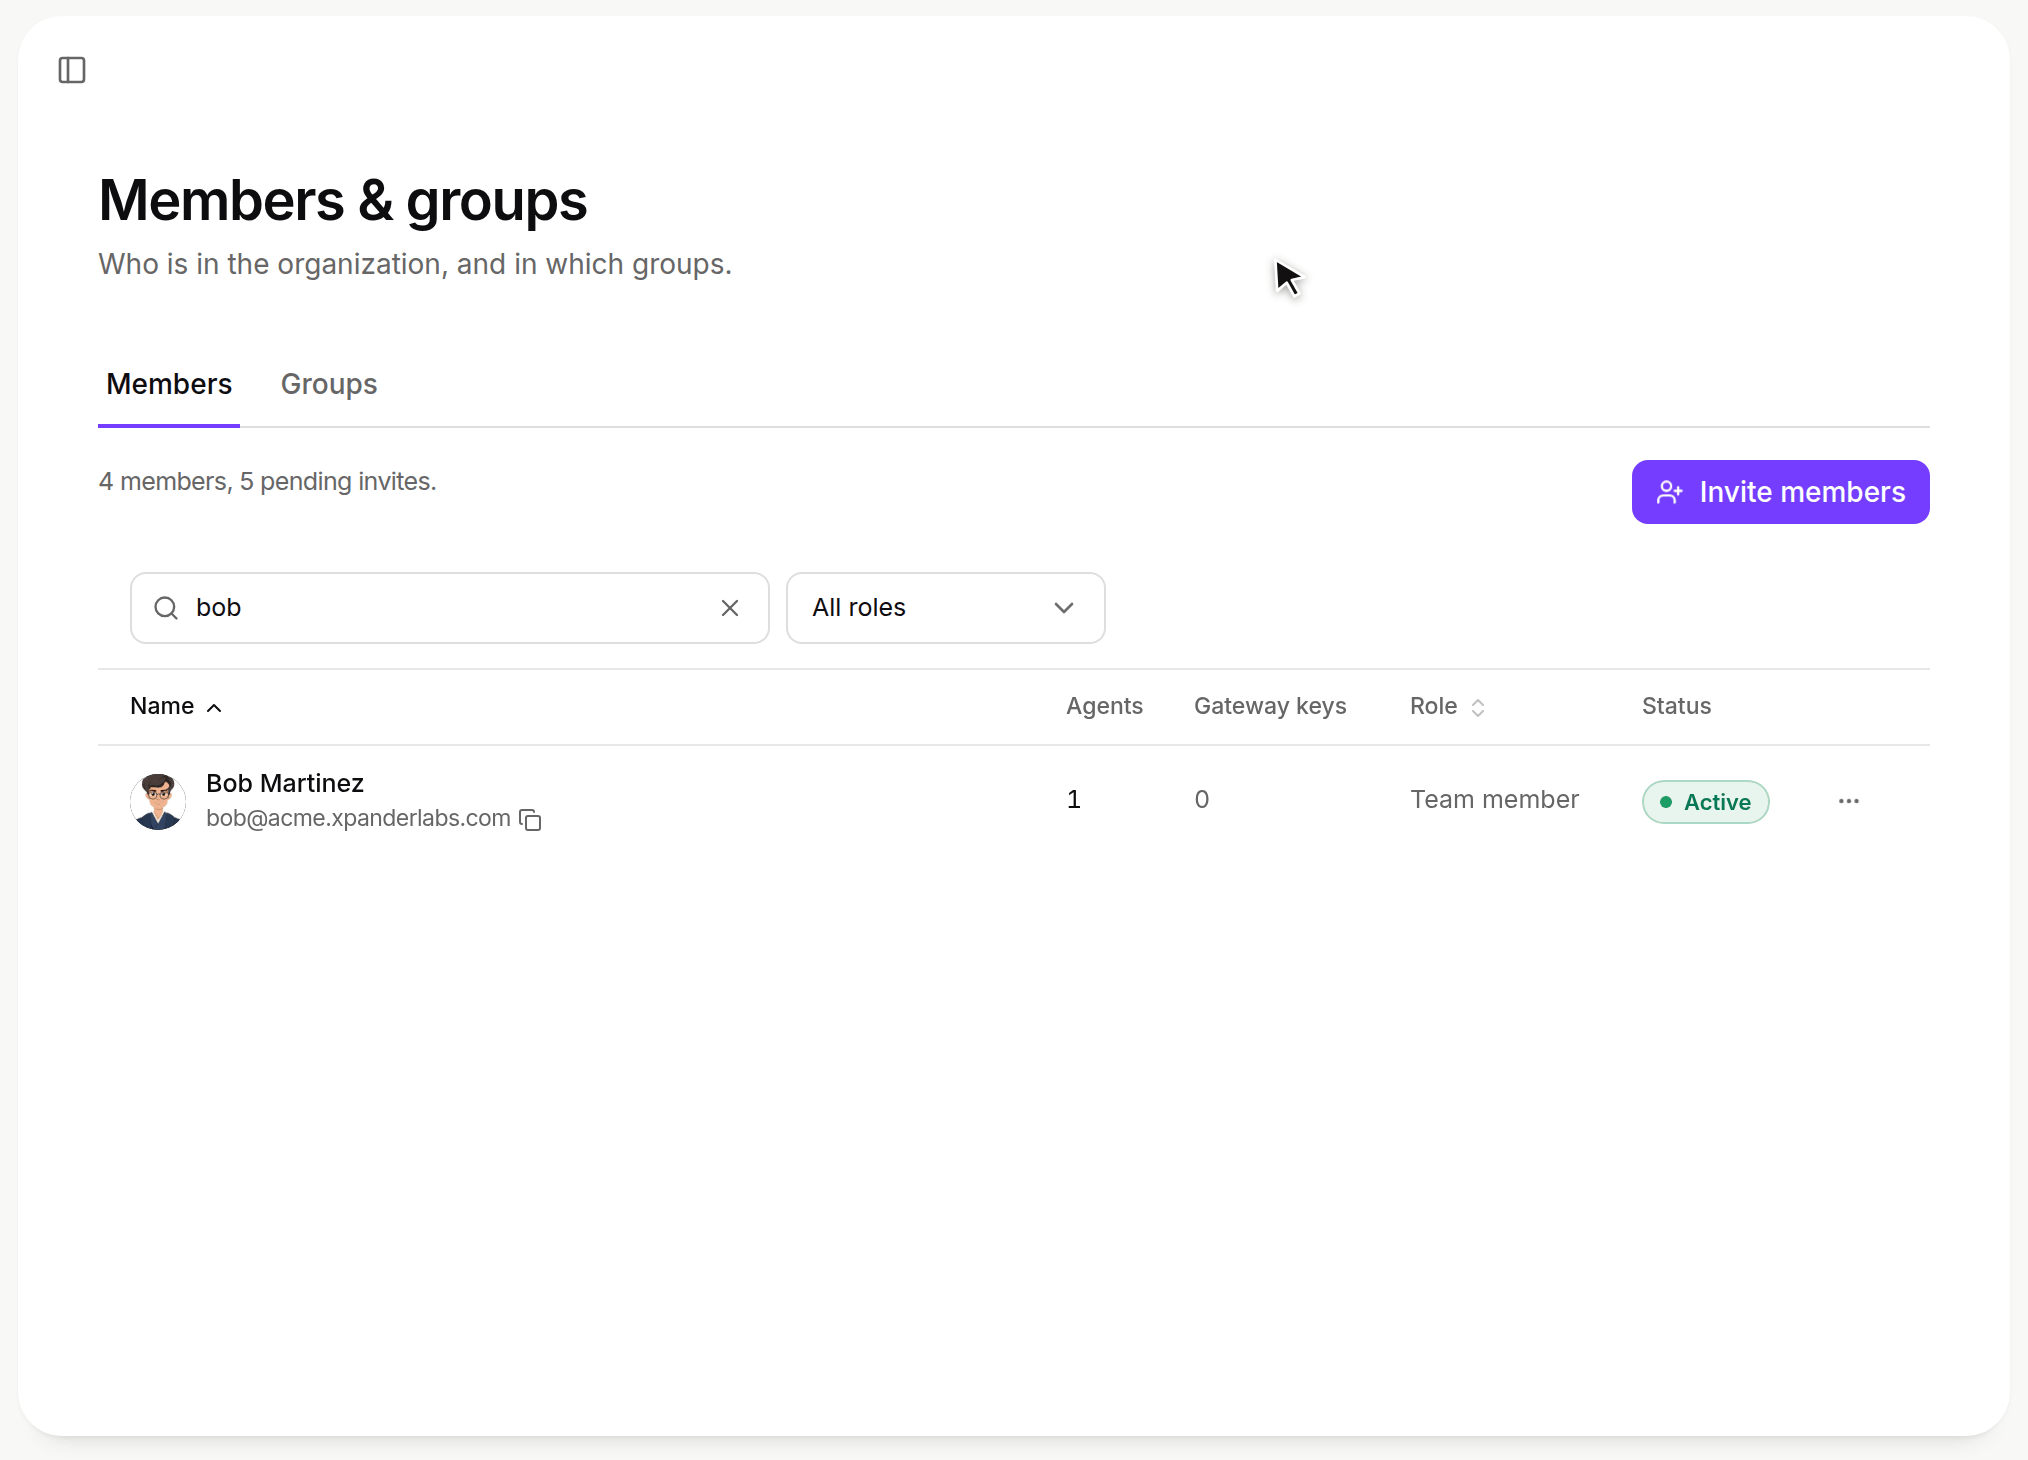Screen dimensions: 2028x1460
Task: Open the All roles filter dropdown
Action: coord(945,608)
